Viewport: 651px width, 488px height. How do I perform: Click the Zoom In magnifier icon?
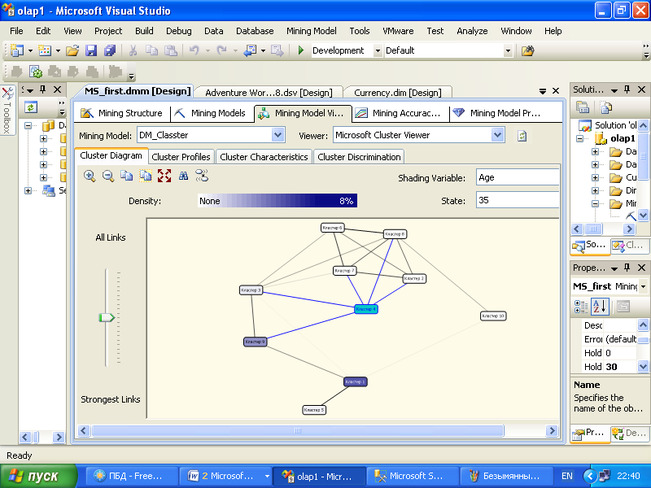coord(90,176)
